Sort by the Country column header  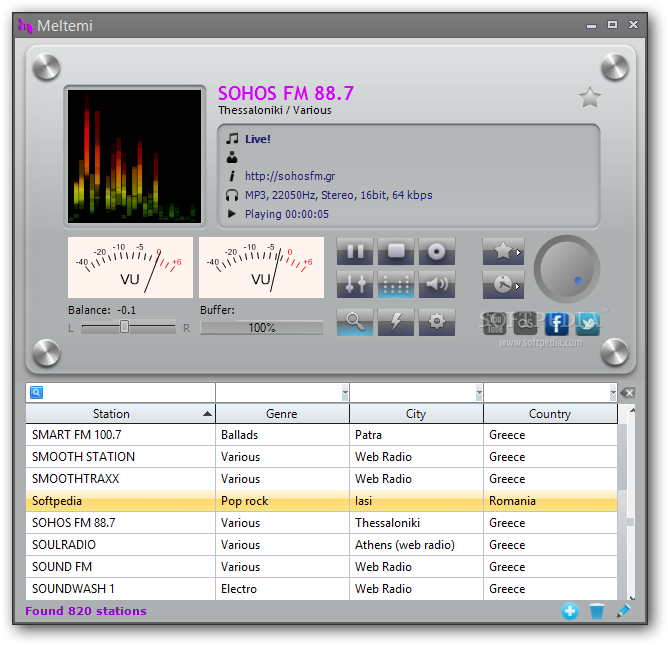pyautogui.click(x=550, y=414)
